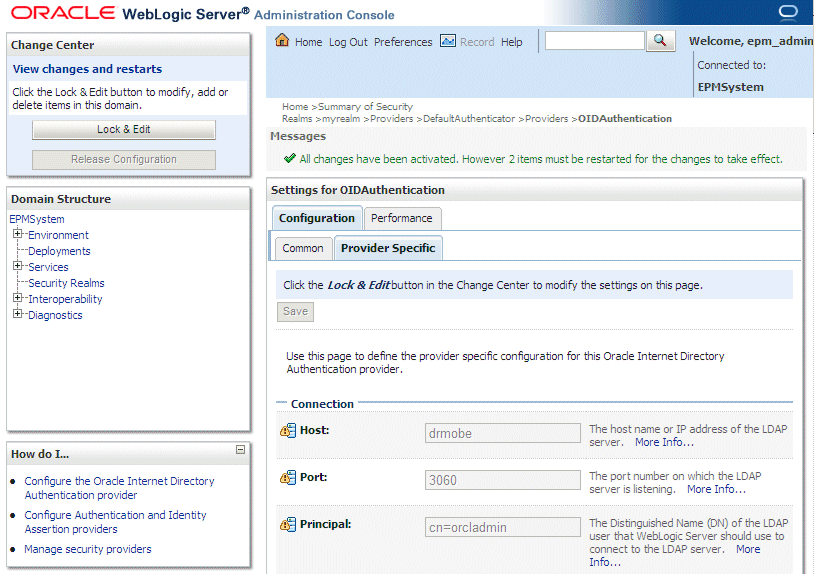Screen dimensions: 814x574
Task: Click the Save button
Action: click(295, 311)
